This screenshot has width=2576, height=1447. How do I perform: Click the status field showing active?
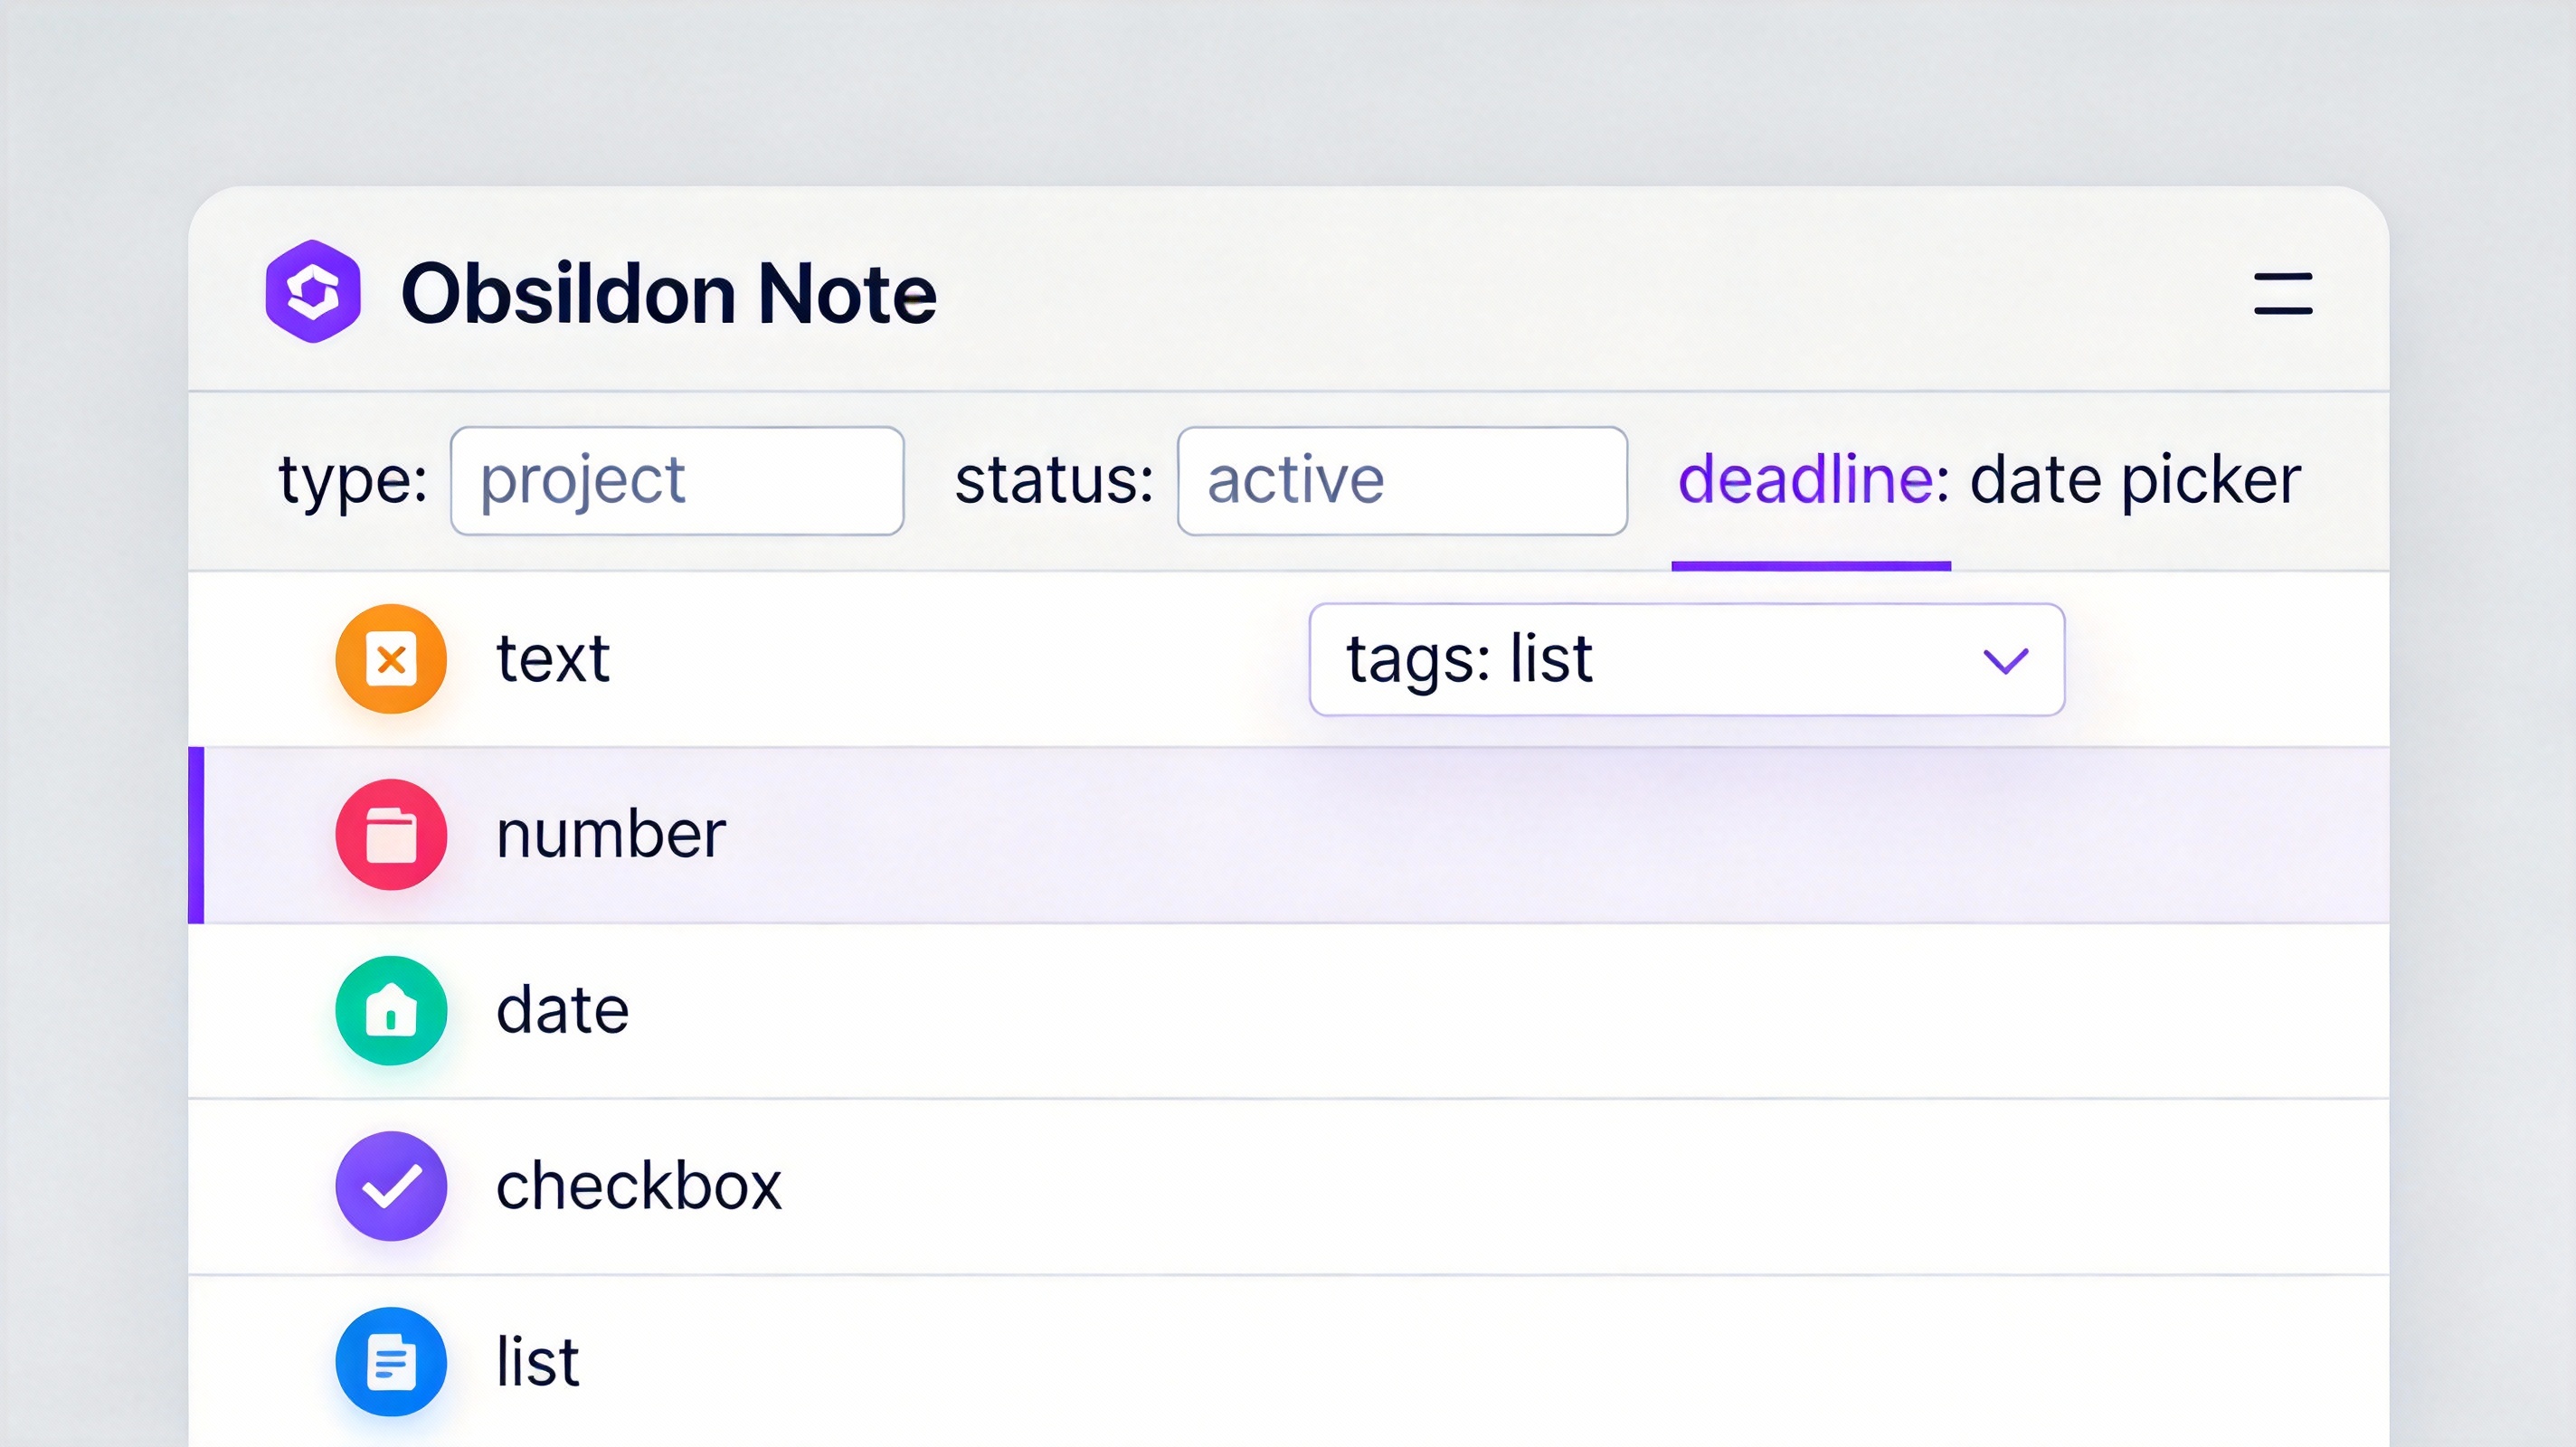(x=1402, y=481)
